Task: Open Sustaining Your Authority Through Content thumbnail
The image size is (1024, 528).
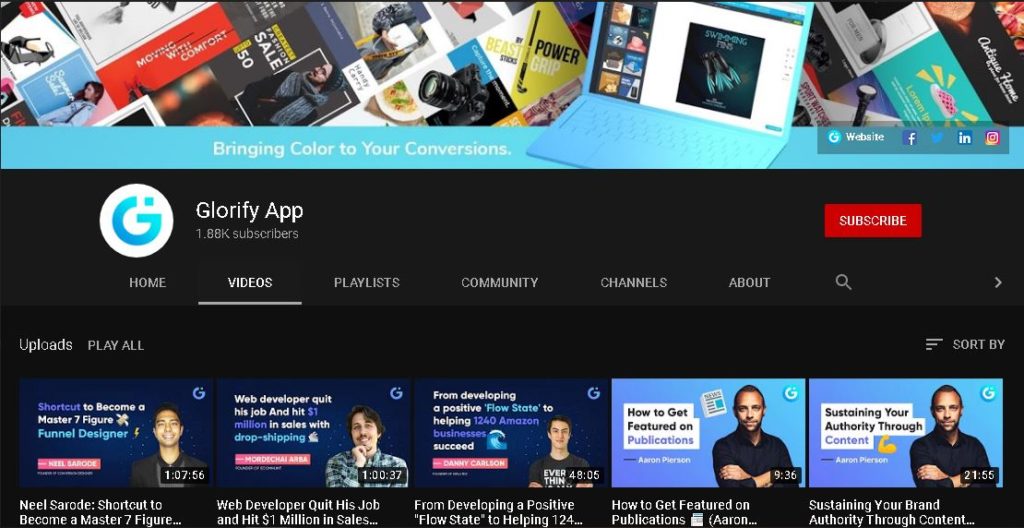Action: 905,433
